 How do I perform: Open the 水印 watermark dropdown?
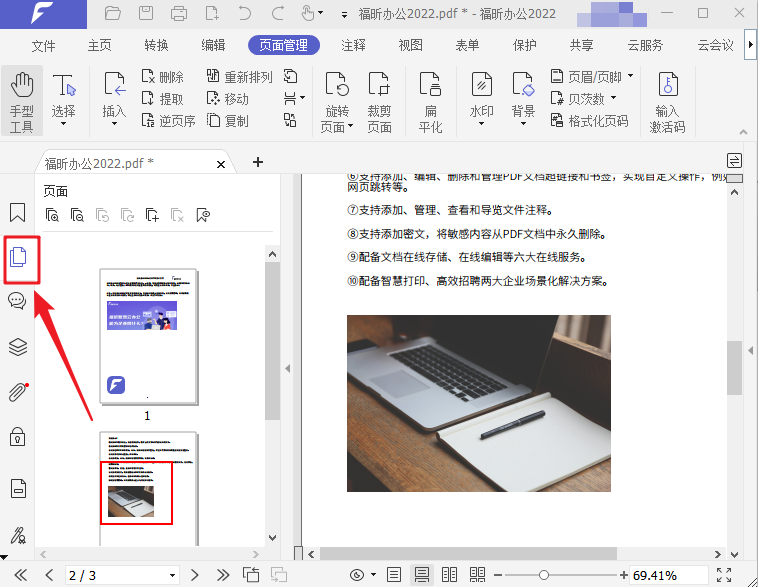[481, 124]
